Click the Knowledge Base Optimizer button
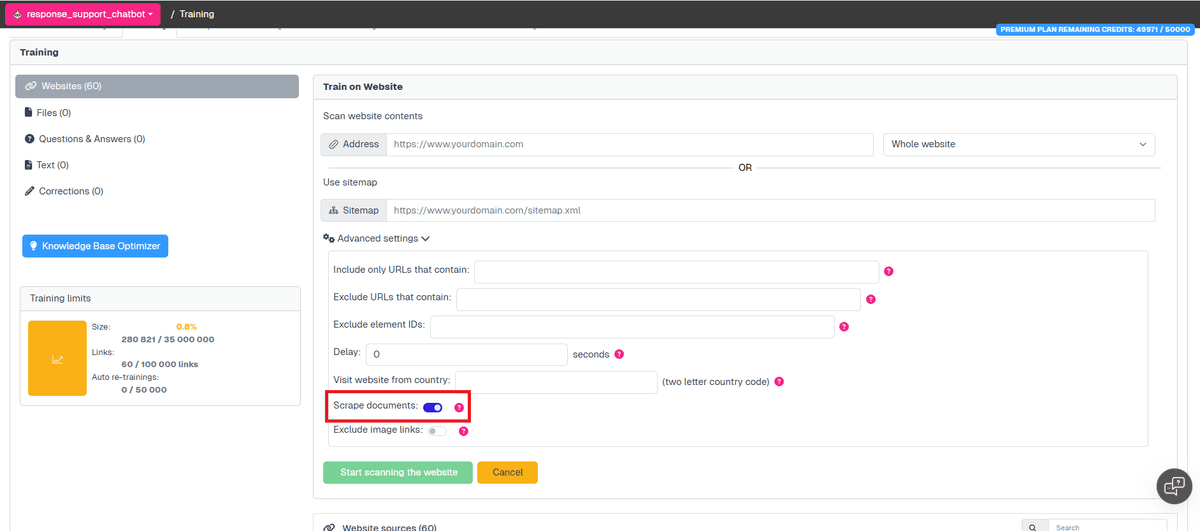Screen dimensions: 1200x531 (x=95, y=246)
